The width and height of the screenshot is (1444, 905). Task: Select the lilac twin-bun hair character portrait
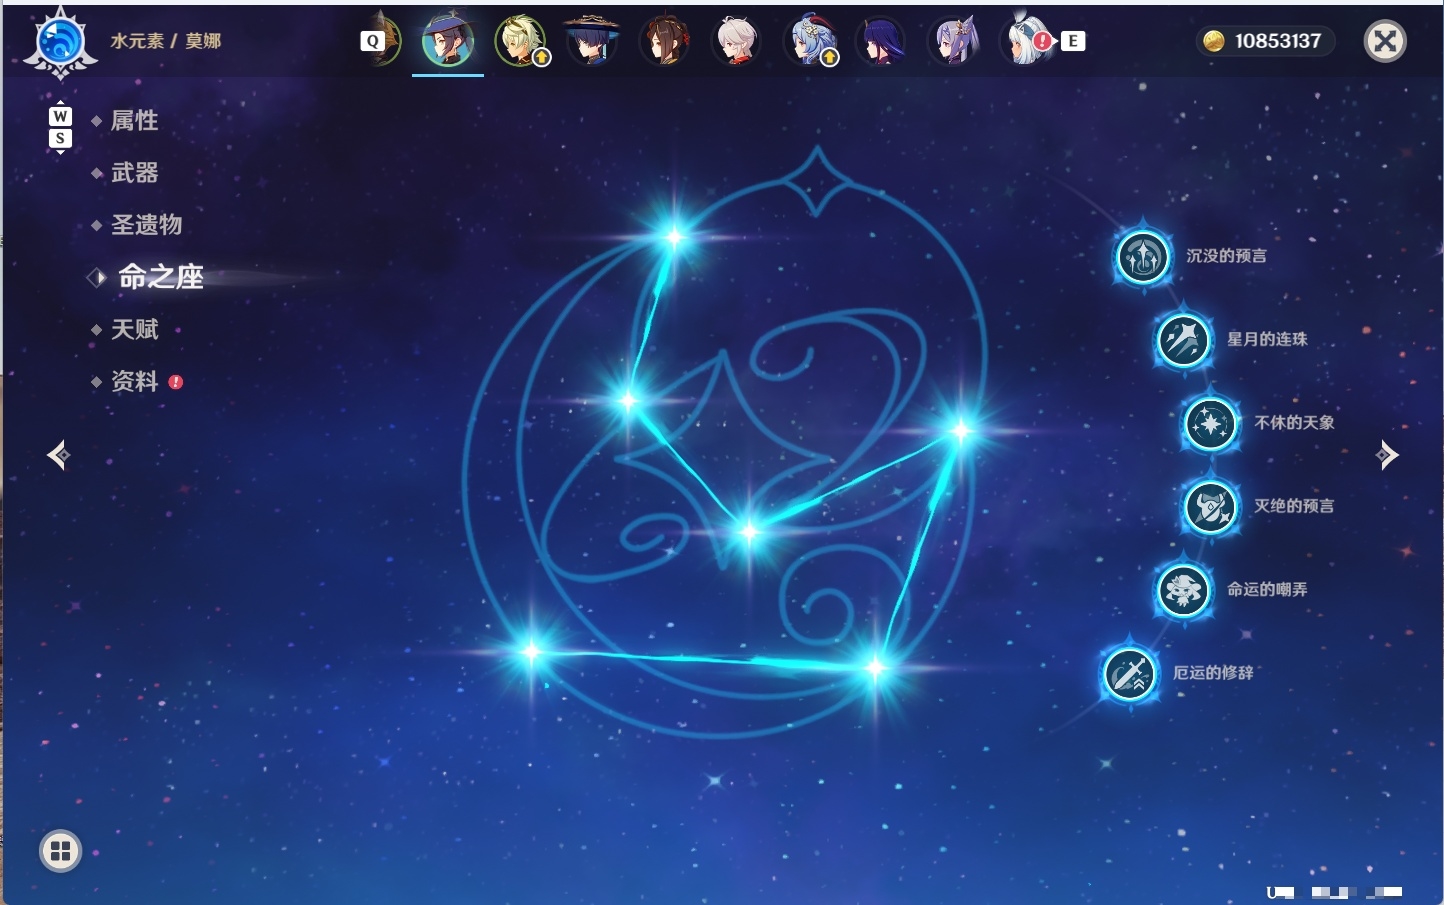pos(954,41)
